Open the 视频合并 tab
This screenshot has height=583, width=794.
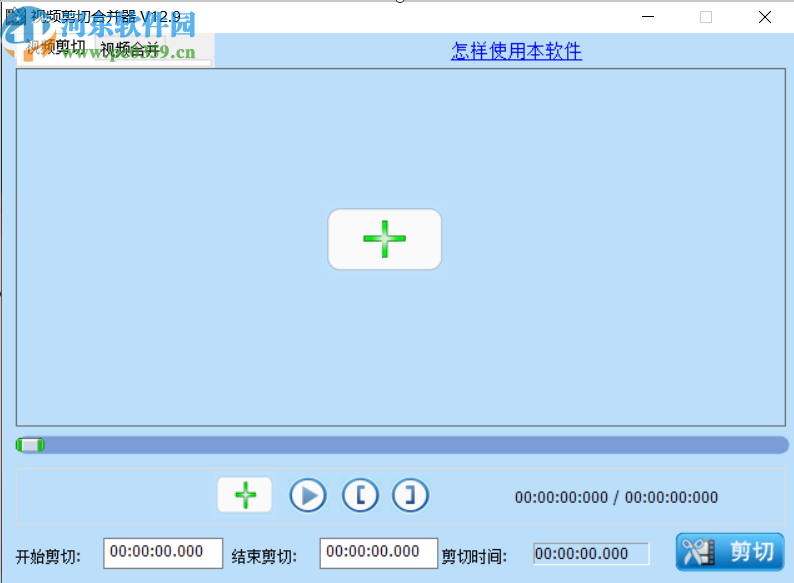tap(130, 49)
